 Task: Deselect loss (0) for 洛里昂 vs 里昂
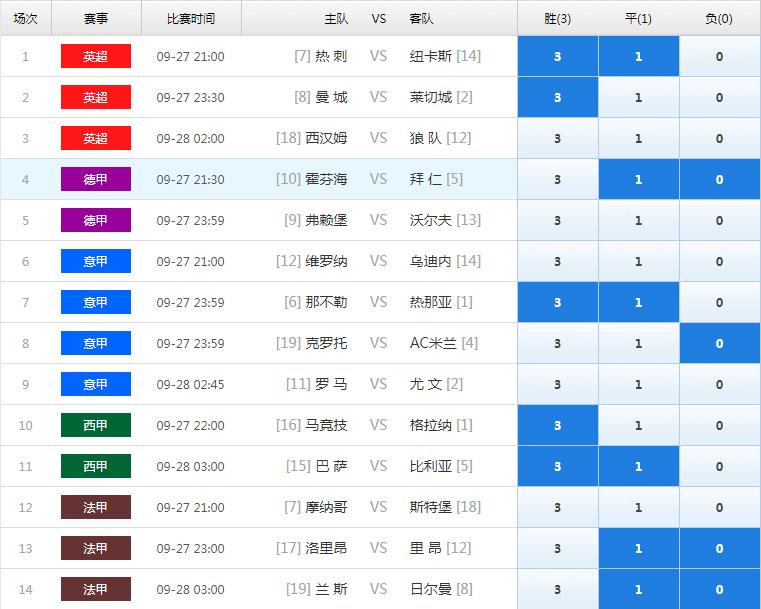click(x=720, y=548)
